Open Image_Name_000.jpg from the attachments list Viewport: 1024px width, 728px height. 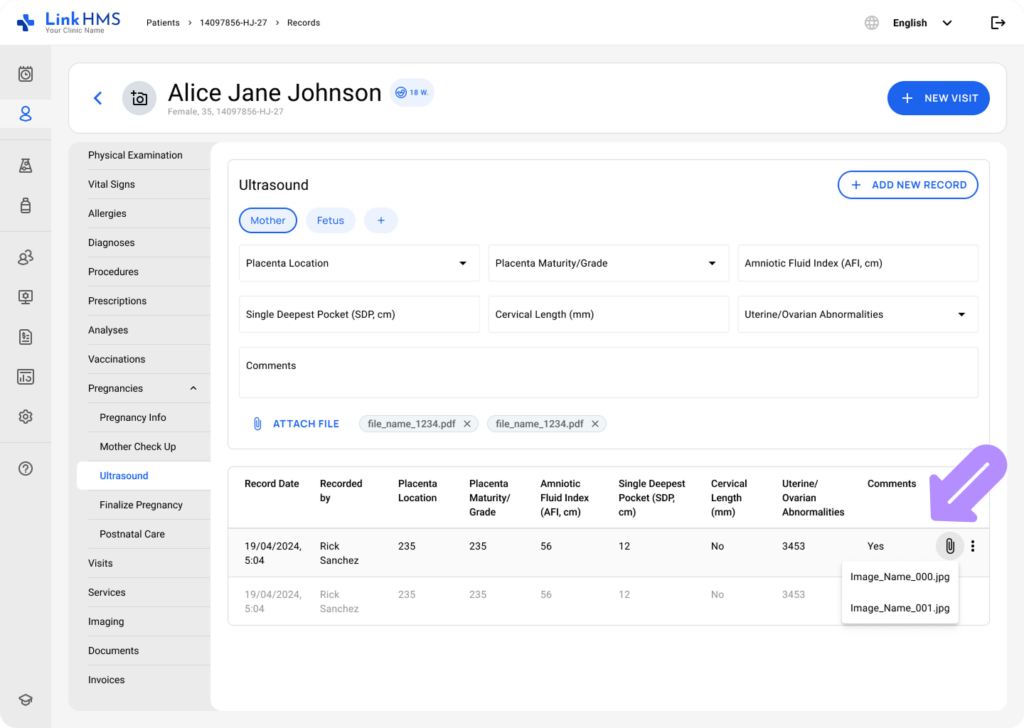coord(899,577)
